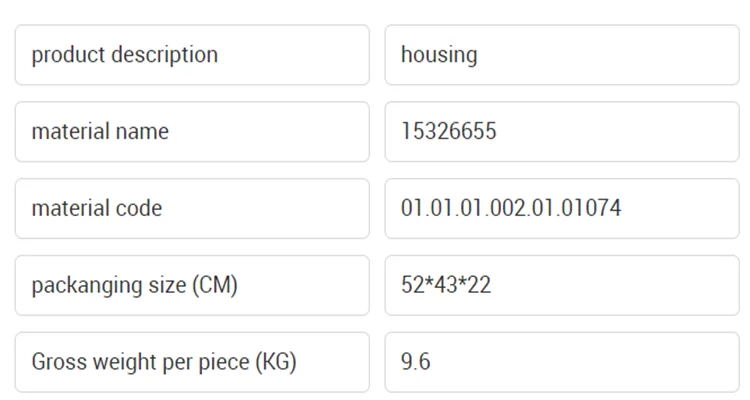The height and width of the screenshot is (400, 750).
Task: Click the material name label box
Action: point(191,132)
